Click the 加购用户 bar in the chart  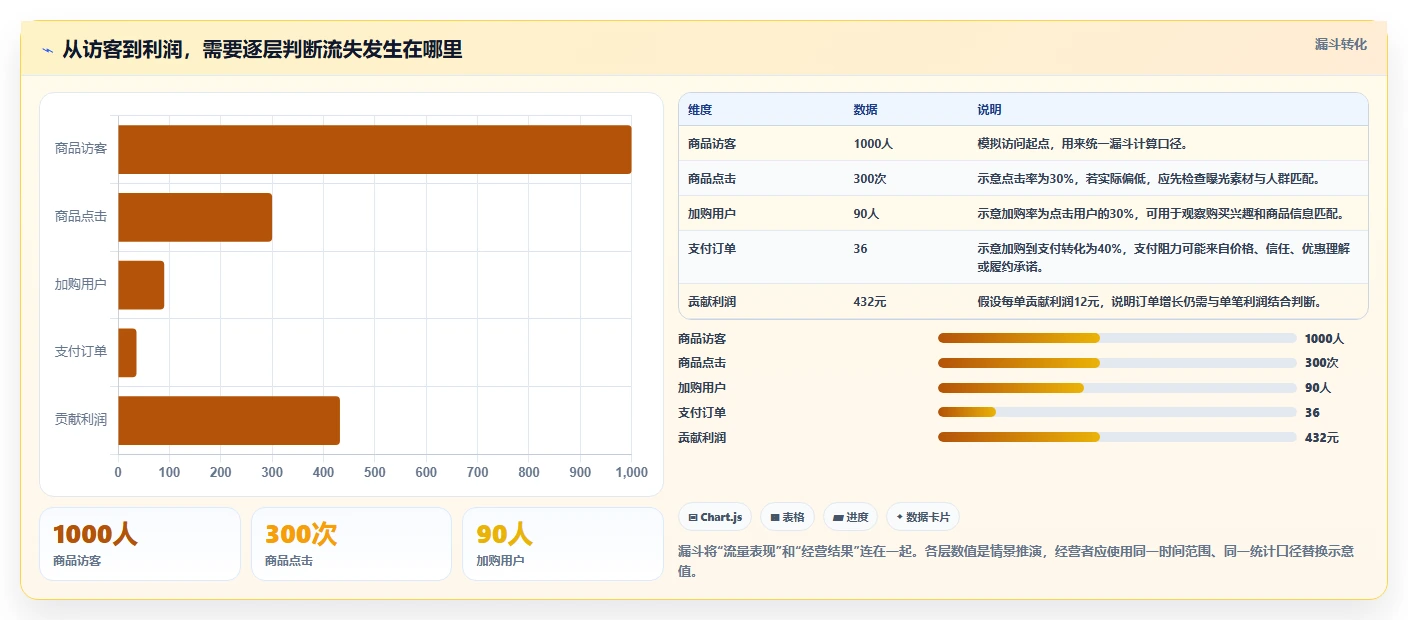click(141, 285)
